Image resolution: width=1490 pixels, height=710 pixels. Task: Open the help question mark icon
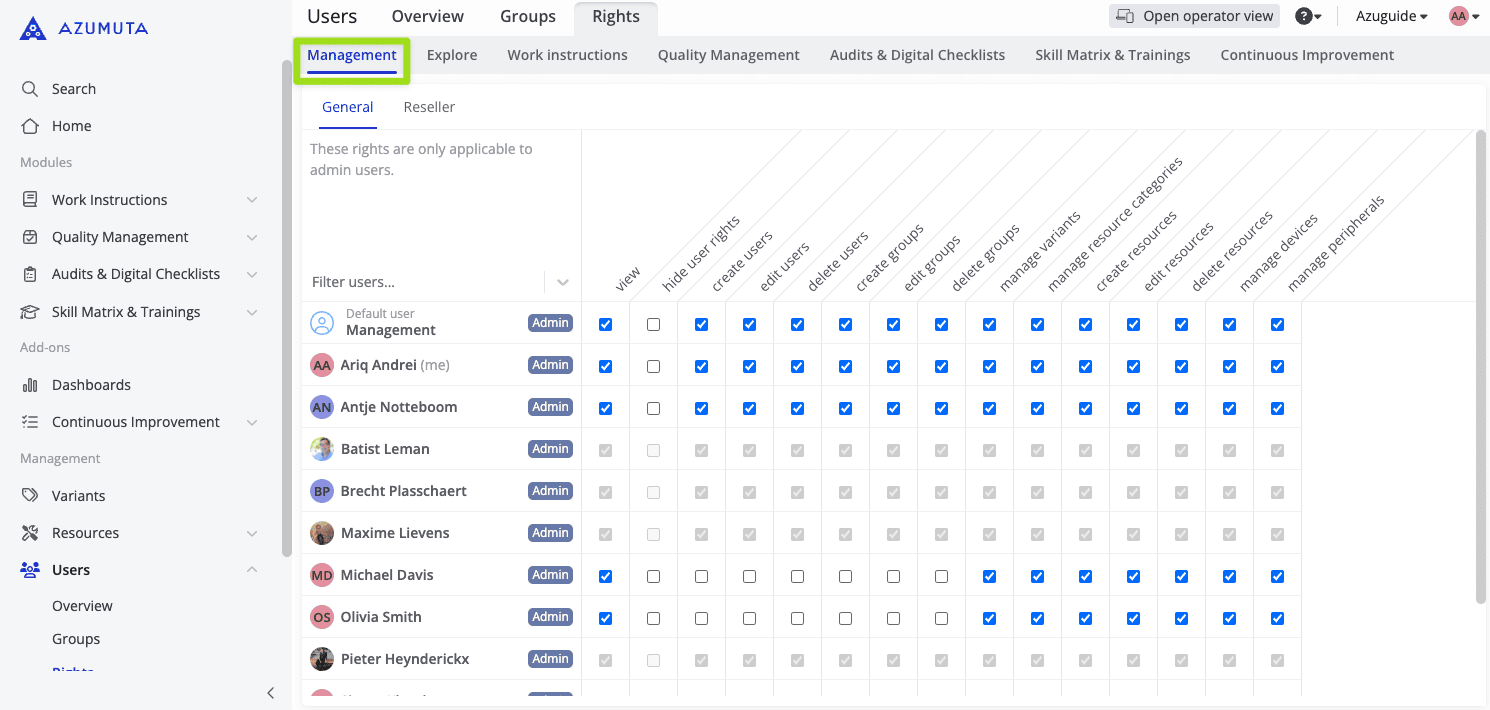click(1305, 16)
